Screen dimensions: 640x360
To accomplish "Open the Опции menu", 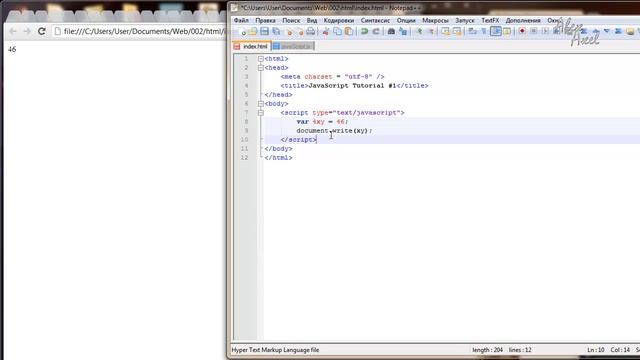I will click(x=406, y=20).
